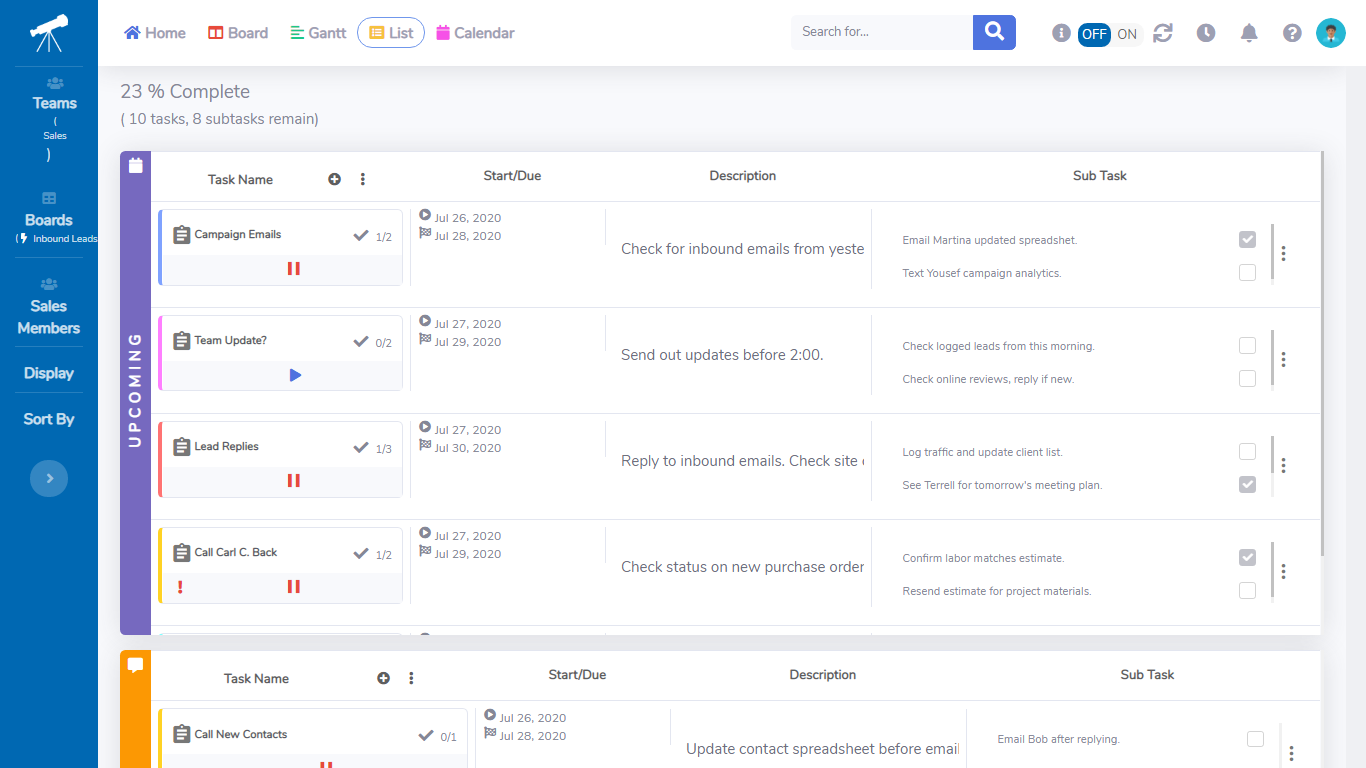Click the Upcoming calendar section icon
The image size is (1366, 768).
pyautogui.click(x=135, y=165)
